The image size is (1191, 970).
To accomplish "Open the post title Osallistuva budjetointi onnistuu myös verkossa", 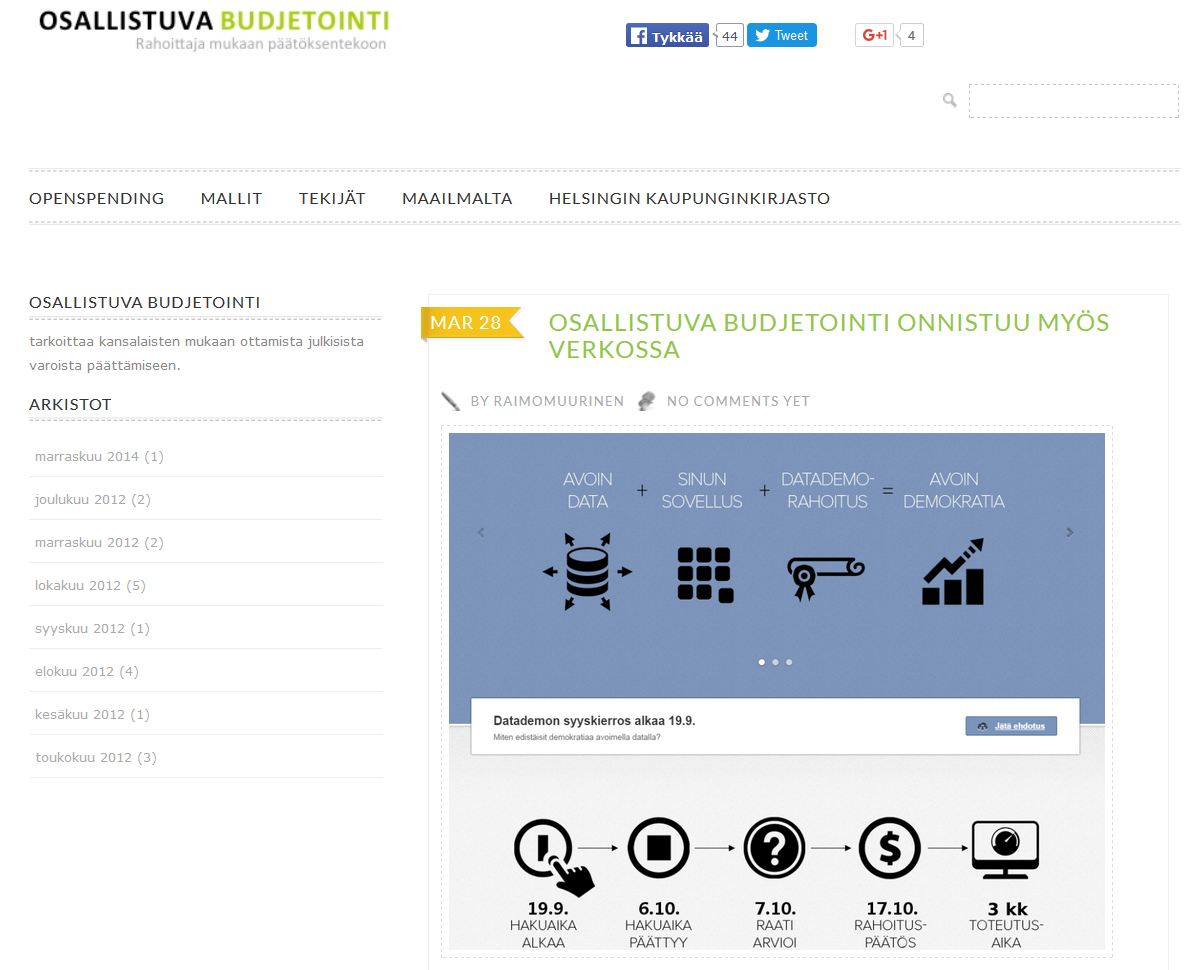I will click(829, 336).
